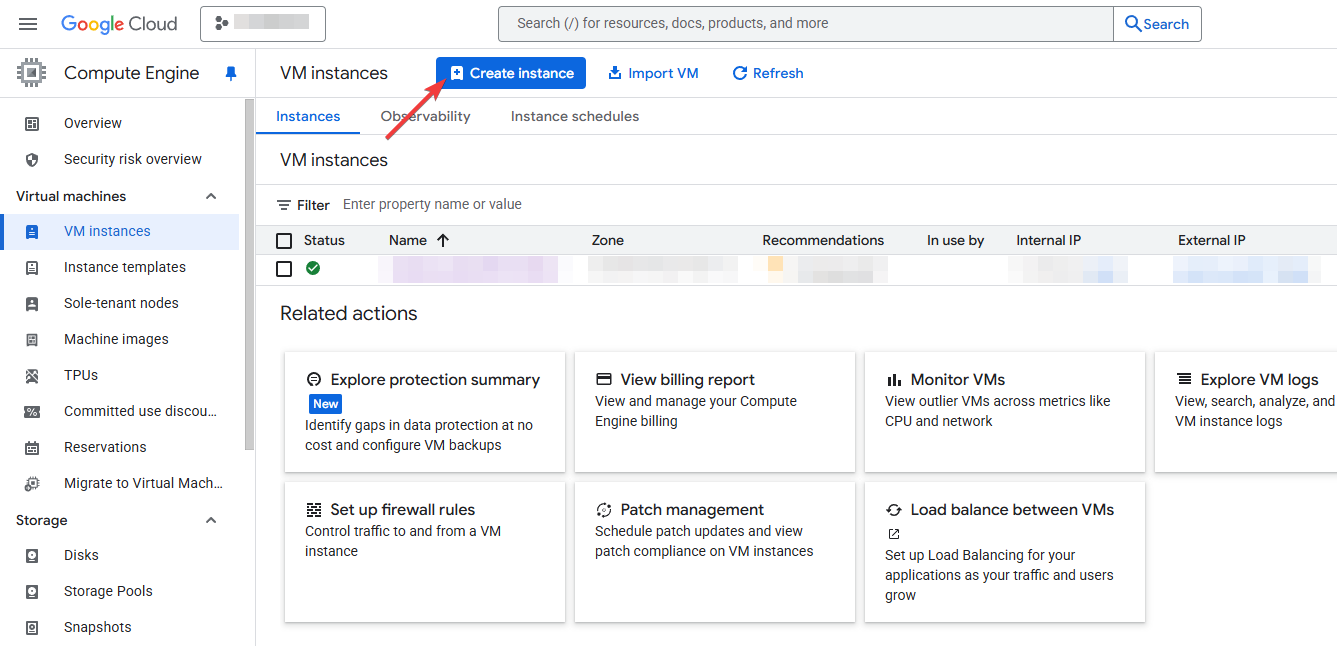
Task: Click the Overview sidebar icon
Action: (32, 124)
